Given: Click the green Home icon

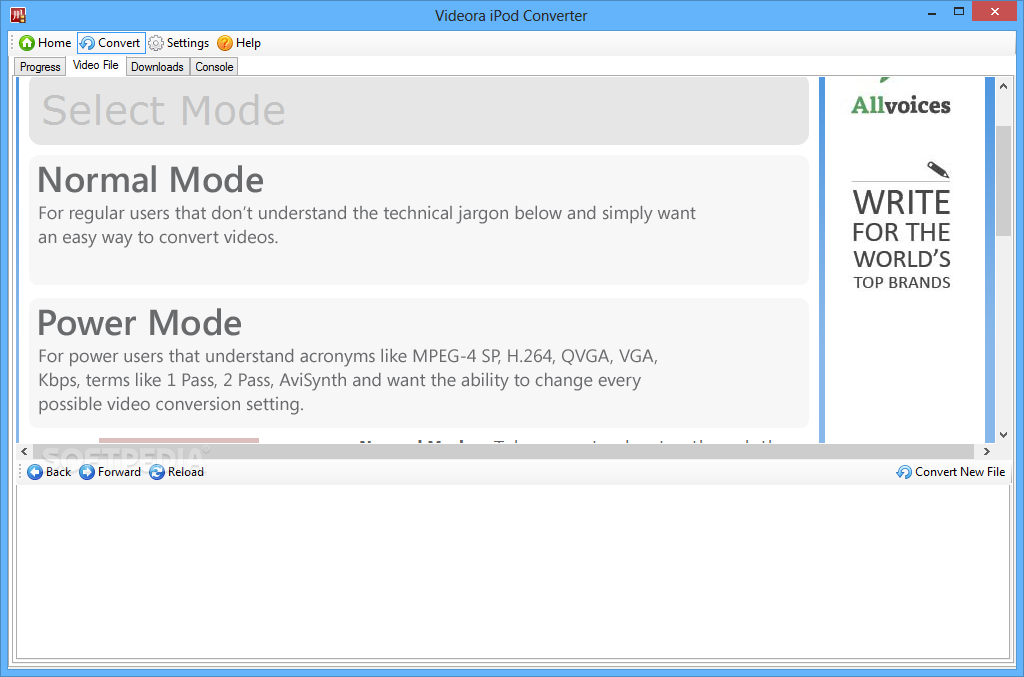Looking at the screenshot, I should click(x=27, y=43).
